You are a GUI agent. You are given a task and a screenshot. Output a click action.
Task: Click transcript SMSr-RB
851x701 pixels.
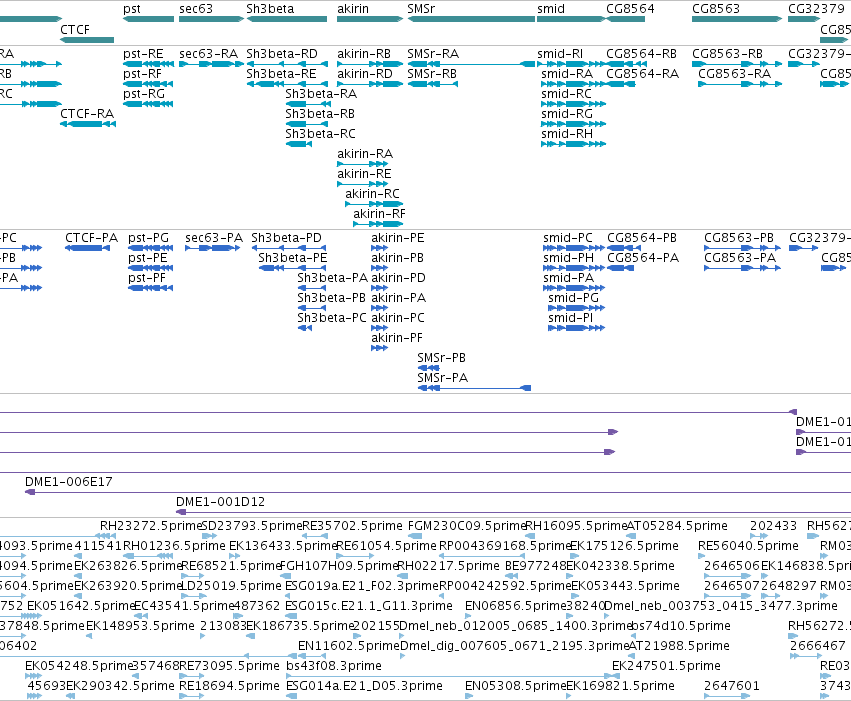(x=432, y=74)
